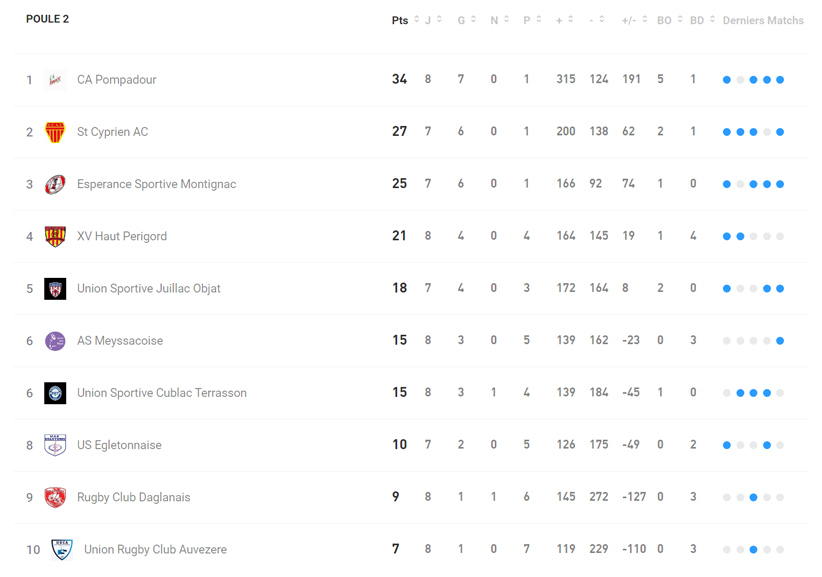Open the AS Meyssacoise team link
The width and height of the screenshot is (822, 577).
[120, 341]
